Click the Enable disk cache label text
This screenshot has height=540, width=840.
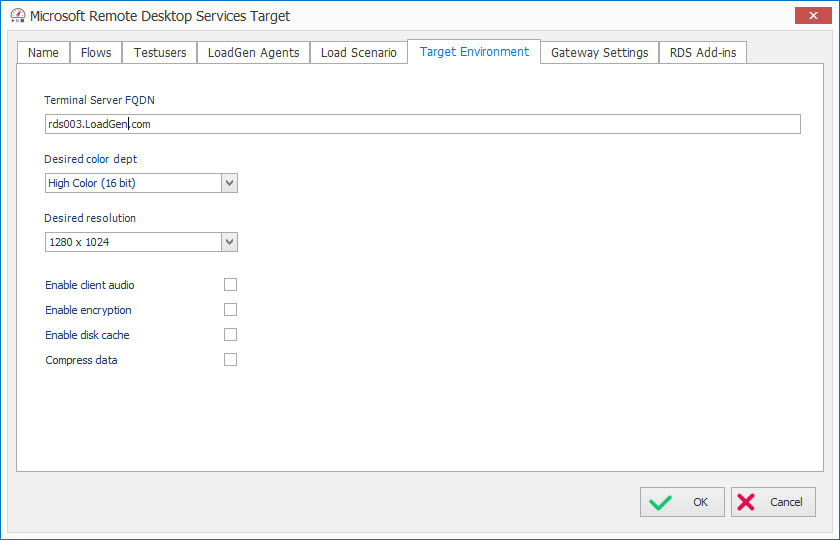(87, 335)
